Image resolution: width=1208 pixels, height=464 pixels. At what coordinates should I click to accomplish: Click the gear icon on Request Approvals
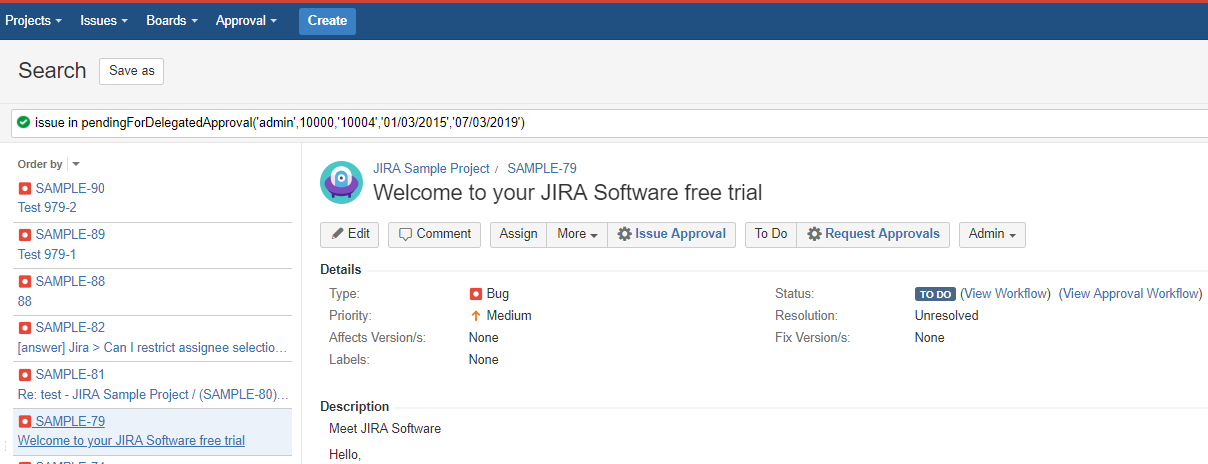(x=814, y=234)
